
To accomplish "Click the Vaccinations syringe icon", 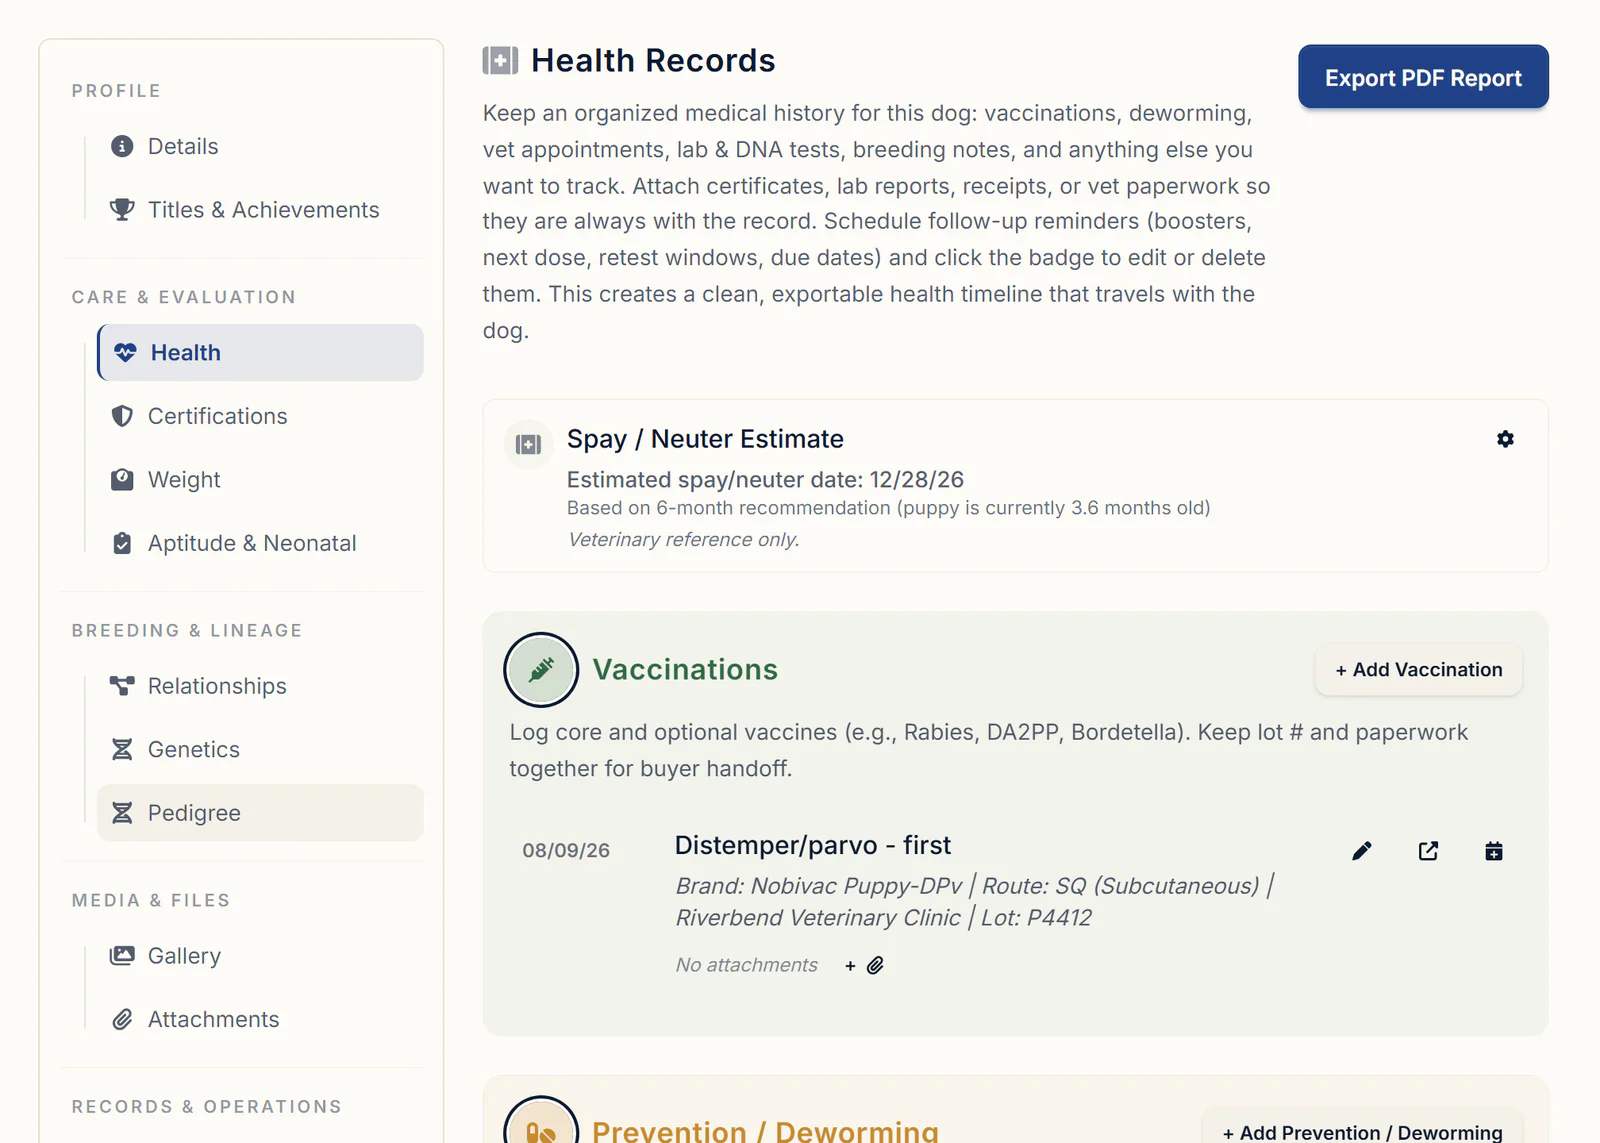I will tap(541, 669).
